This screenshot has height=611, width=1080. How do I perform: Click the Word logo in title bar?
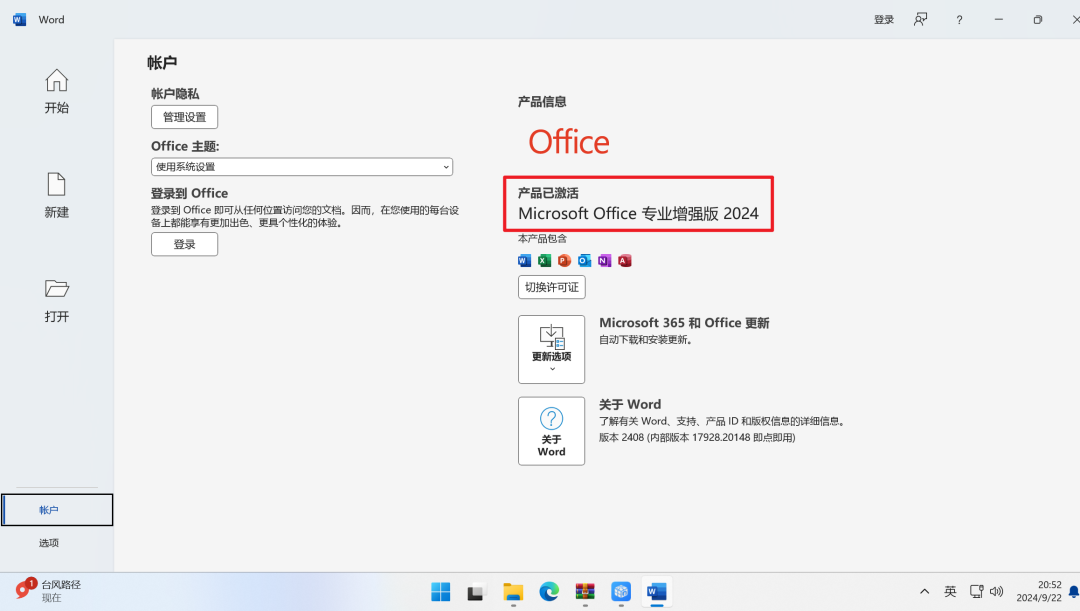[x=19, y=19]
